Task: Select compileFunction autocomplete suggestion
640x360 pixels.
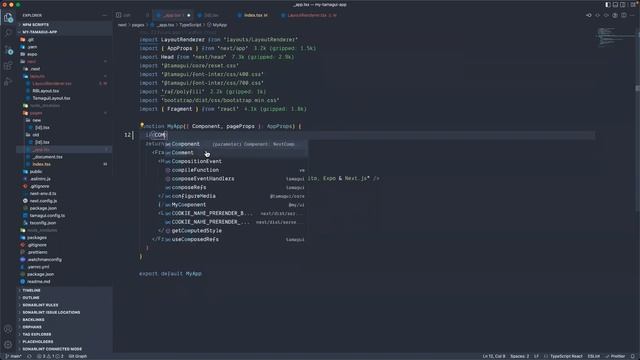Action: coord(236,170)
